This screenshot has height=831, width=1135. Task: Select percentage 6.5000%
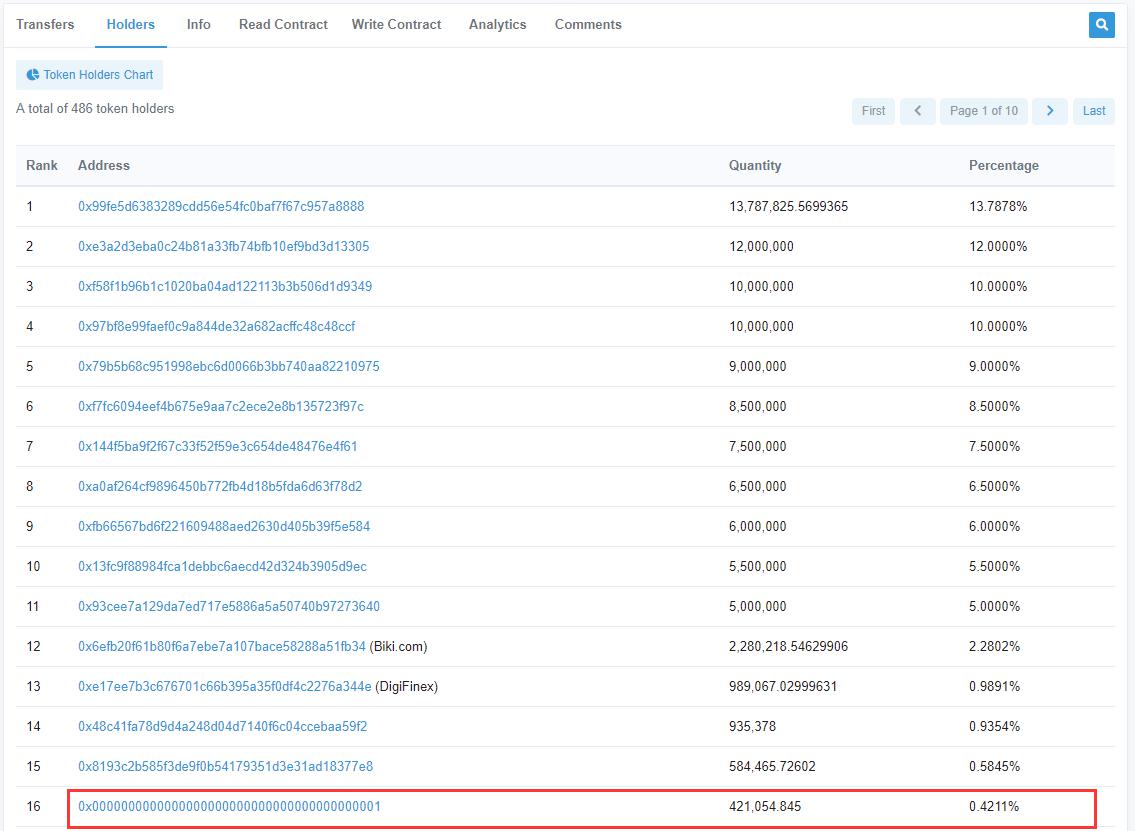click(995, 486)
